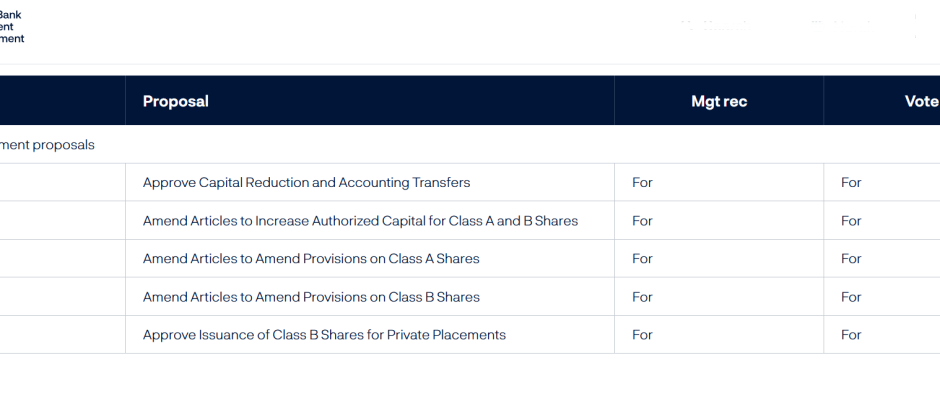Click Mgt rec 'For' for Increase Authorized Capital
940x400 pixels.
pos(642,221)
